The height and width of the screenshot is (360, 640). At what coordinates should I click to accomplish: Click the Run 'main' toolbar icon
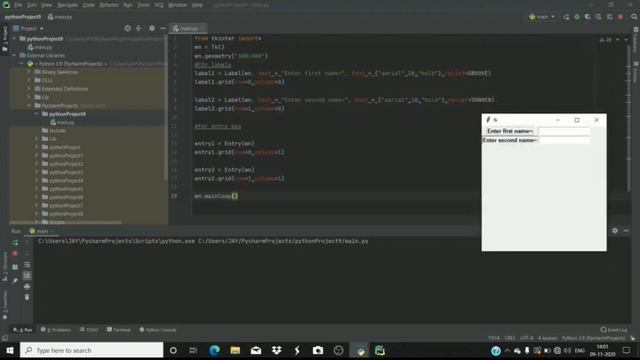coord(566,17)
